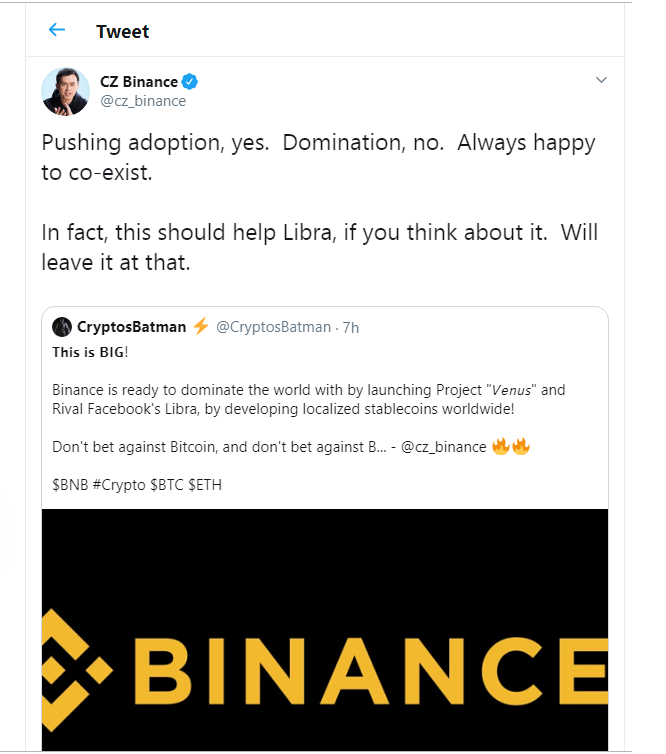This screenshot has width=666, height=754.
Task: Open the #Crypto hashtag
Action: 119,485
